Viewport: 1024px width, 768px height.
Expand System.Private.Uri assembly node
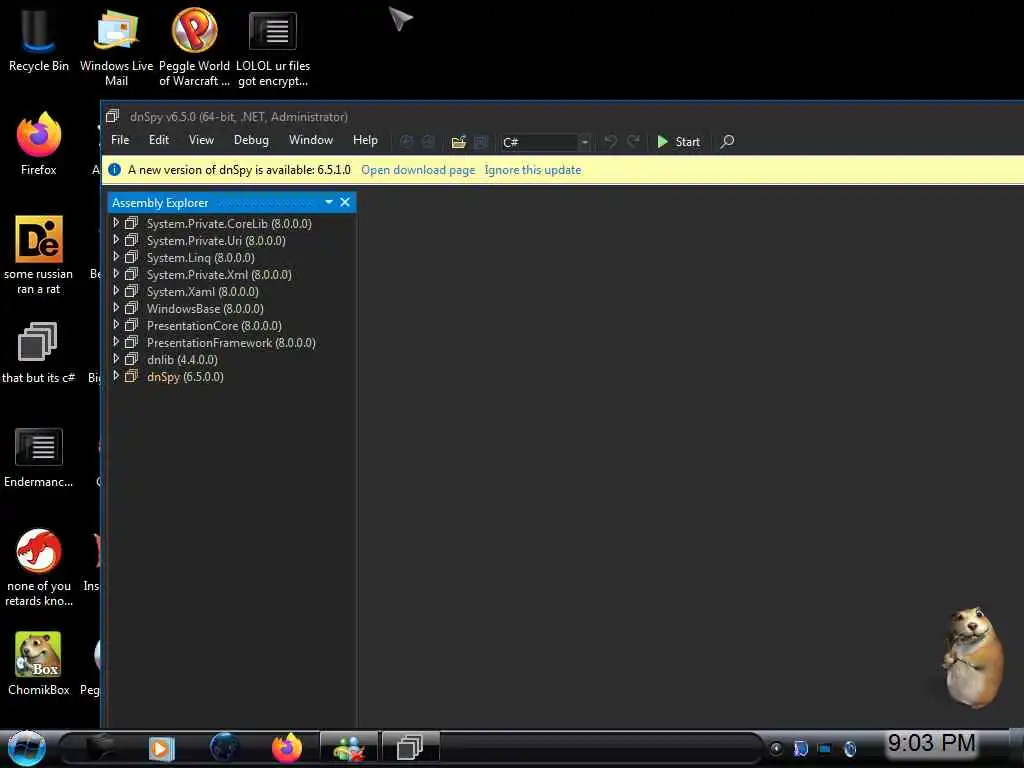click(x=116, y=240)
